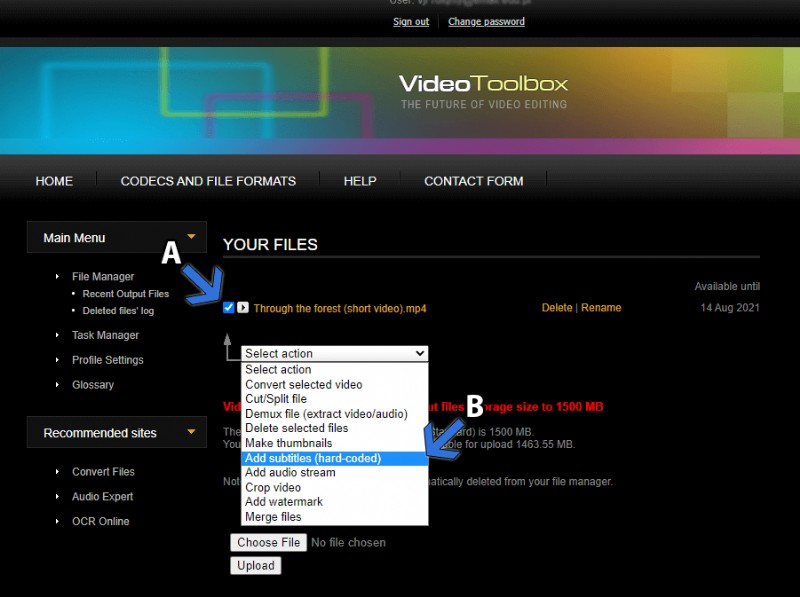This screenshot has width=800, height=597.
Task: Open the Select action dropdown
Action: pyautogui.click(x=334, y=353)
